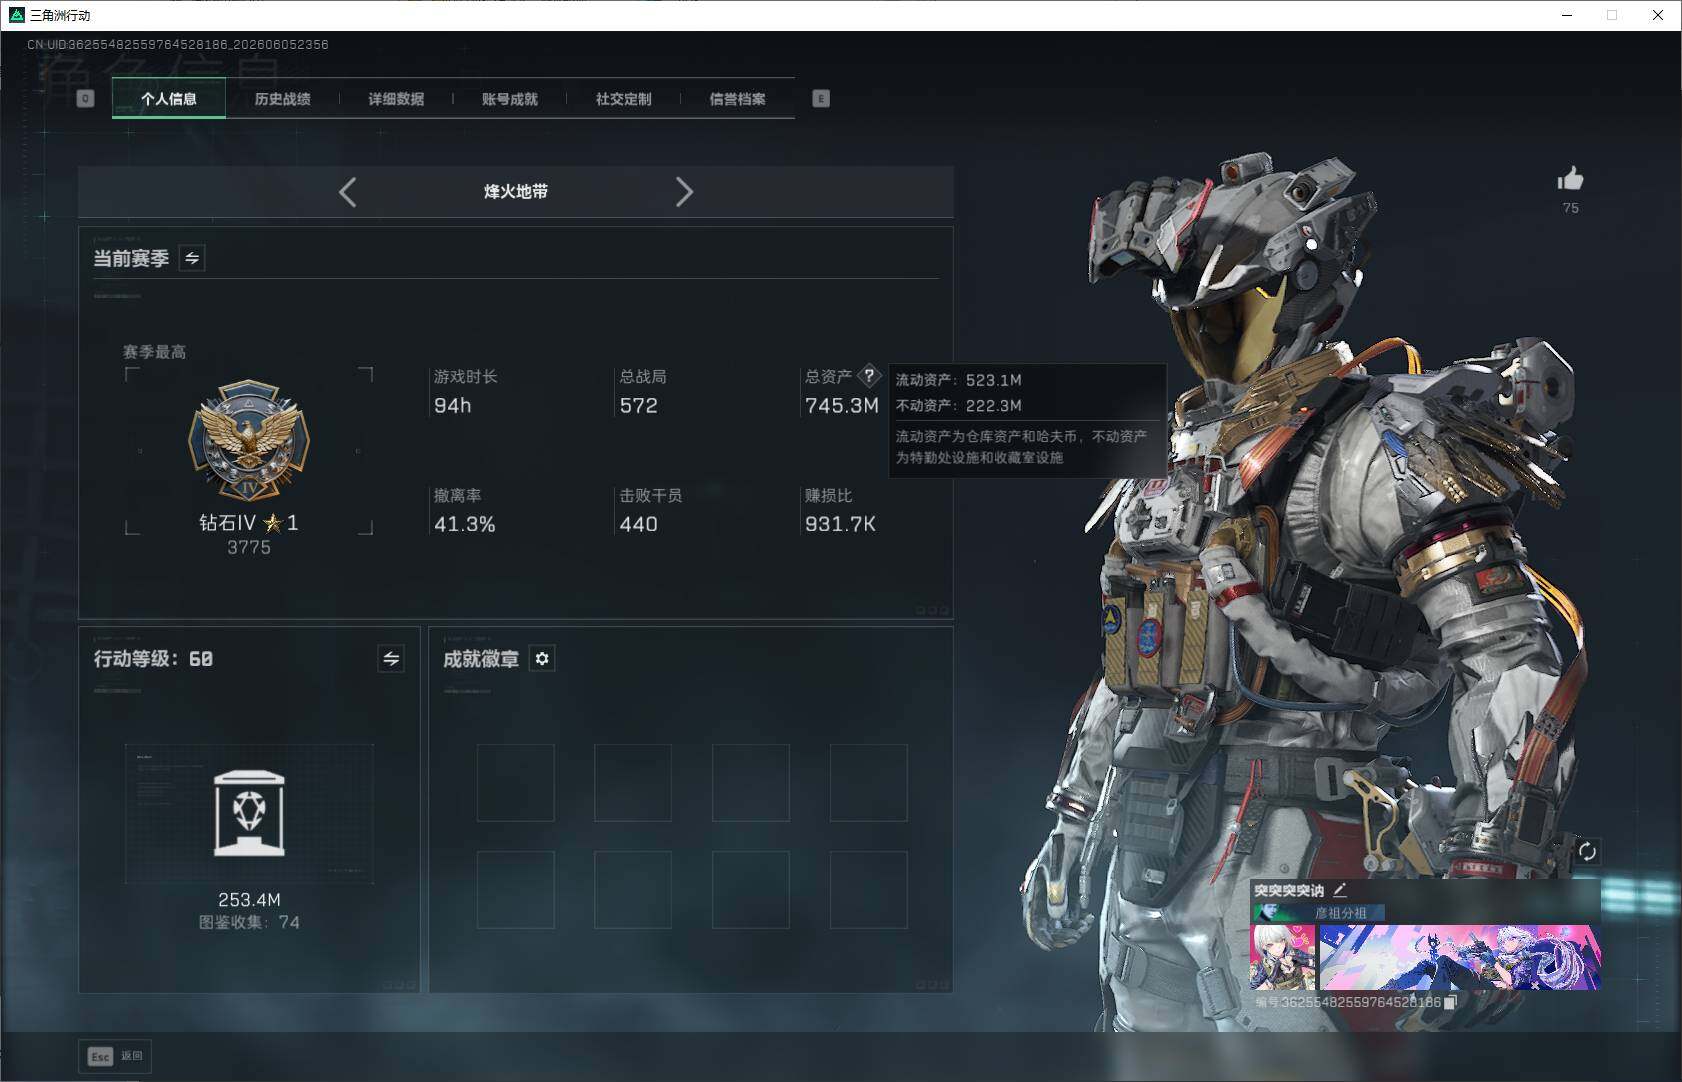Select the first bottom-row badge slot

click(516, 890)
